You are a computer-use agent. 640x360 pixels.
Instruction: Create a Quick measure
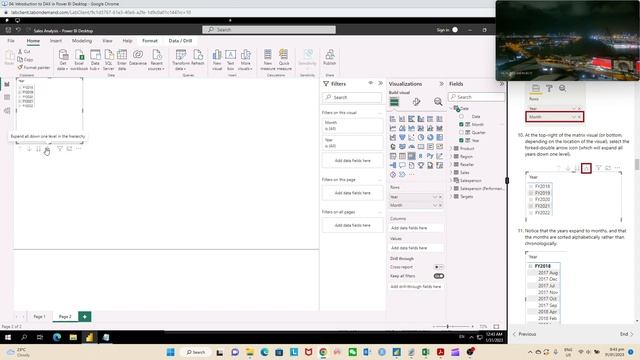[284, 60]
